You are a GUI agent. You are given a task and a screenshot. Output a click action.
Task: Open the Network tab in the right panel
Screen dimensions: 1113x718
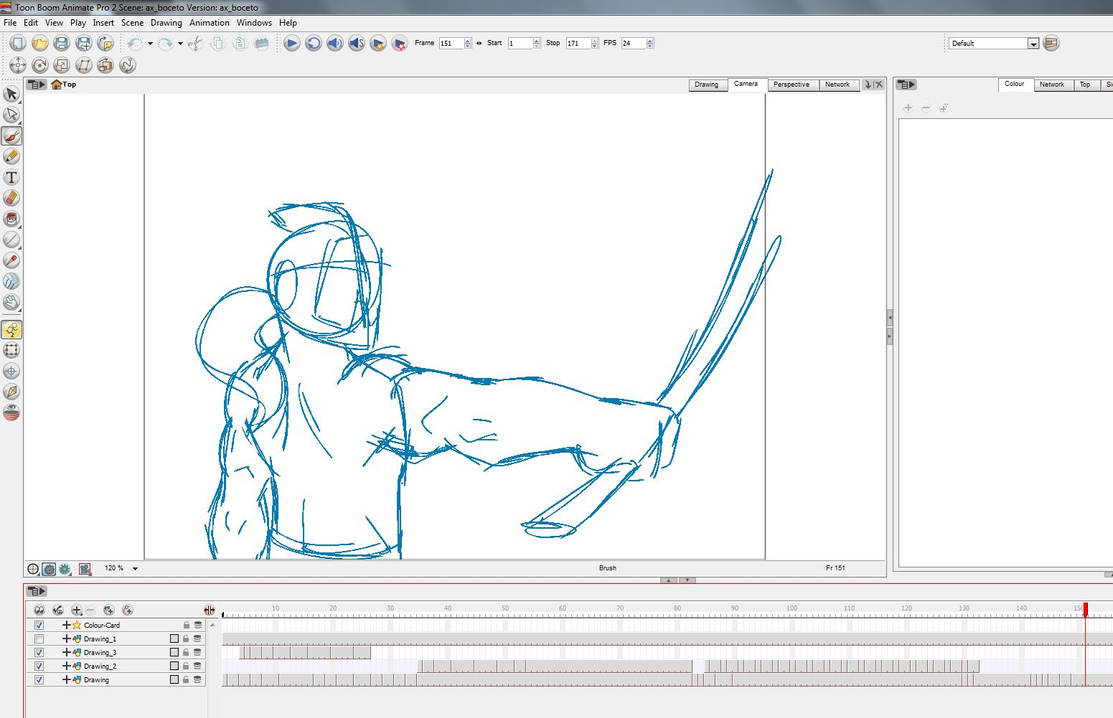(1052, 84)
